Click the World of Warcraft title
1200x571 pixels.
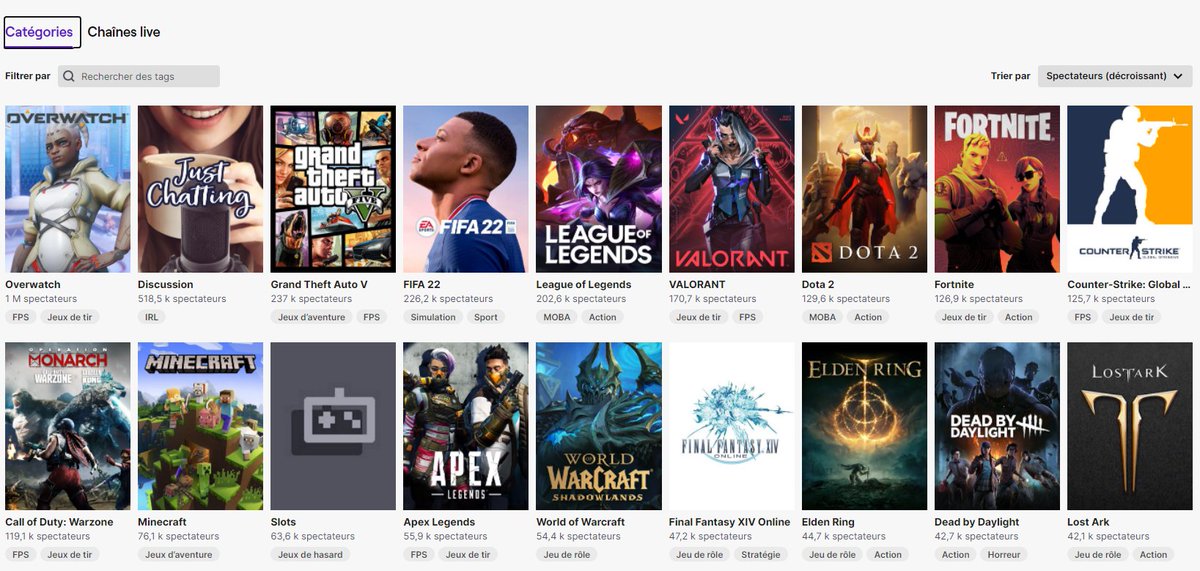(581, 522)
